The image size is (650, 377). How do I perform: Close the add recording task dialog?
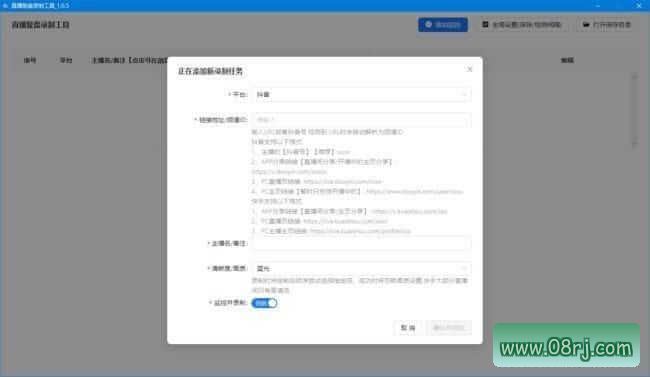(x=469, y=69)
